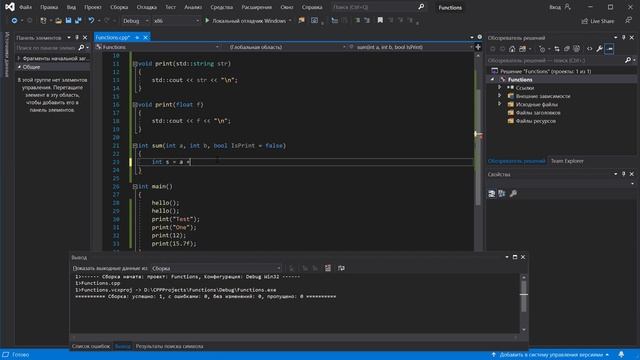This screenshot has width=640, height=360.
Task: Open the Отладка menu
Action: (147, 7)
